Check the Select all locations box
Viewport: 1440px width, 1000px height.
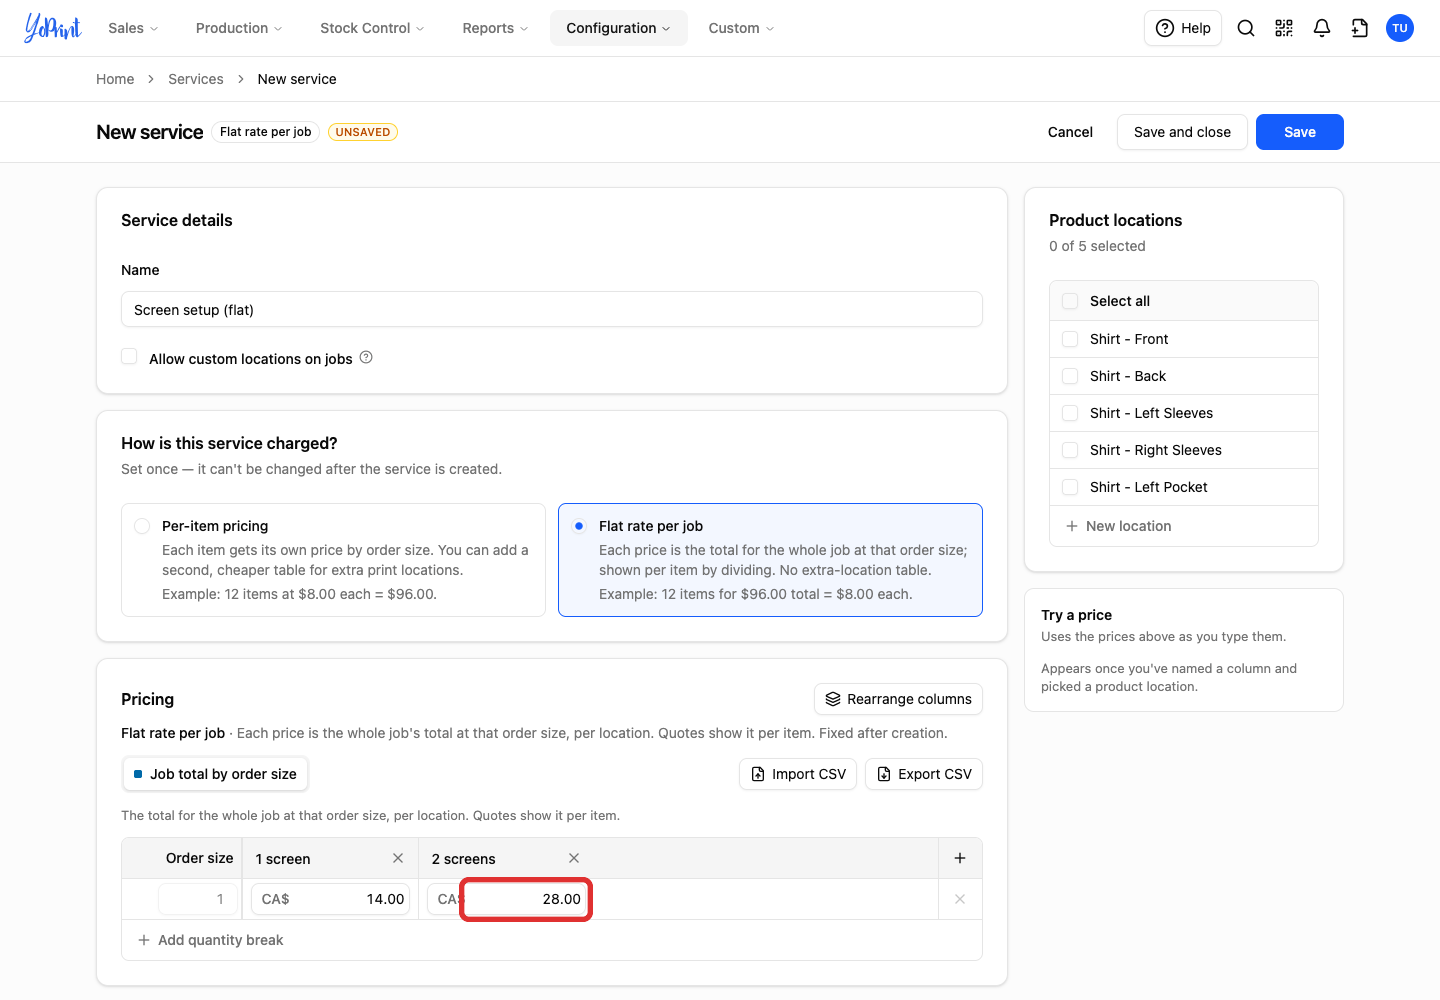(x=1070, y=301)
